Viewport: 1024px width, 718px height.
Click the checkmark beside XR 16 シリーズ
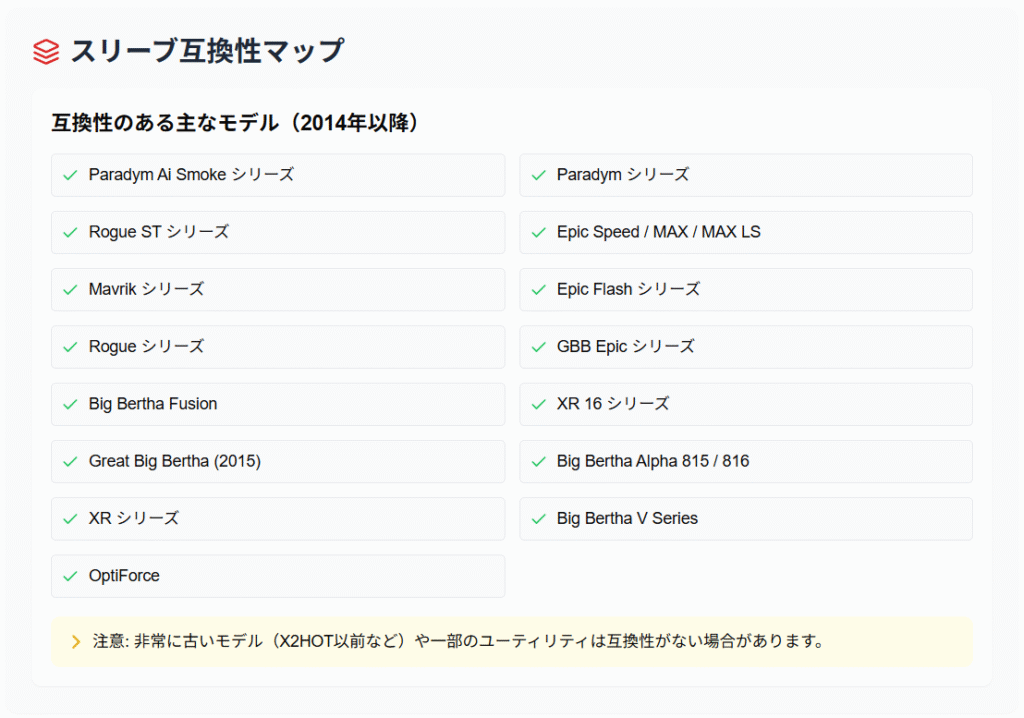539,404
